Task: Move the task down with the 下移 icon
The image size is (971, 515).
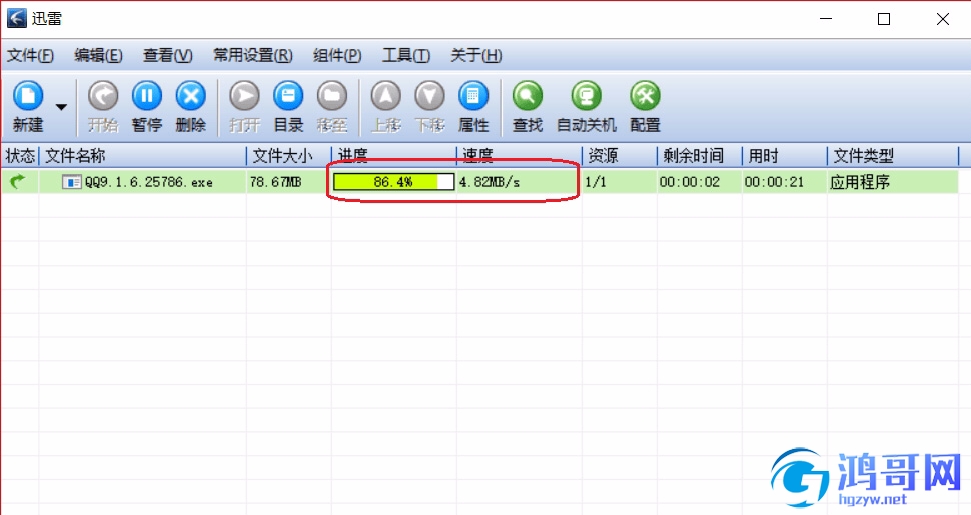Action: [430, 97]
